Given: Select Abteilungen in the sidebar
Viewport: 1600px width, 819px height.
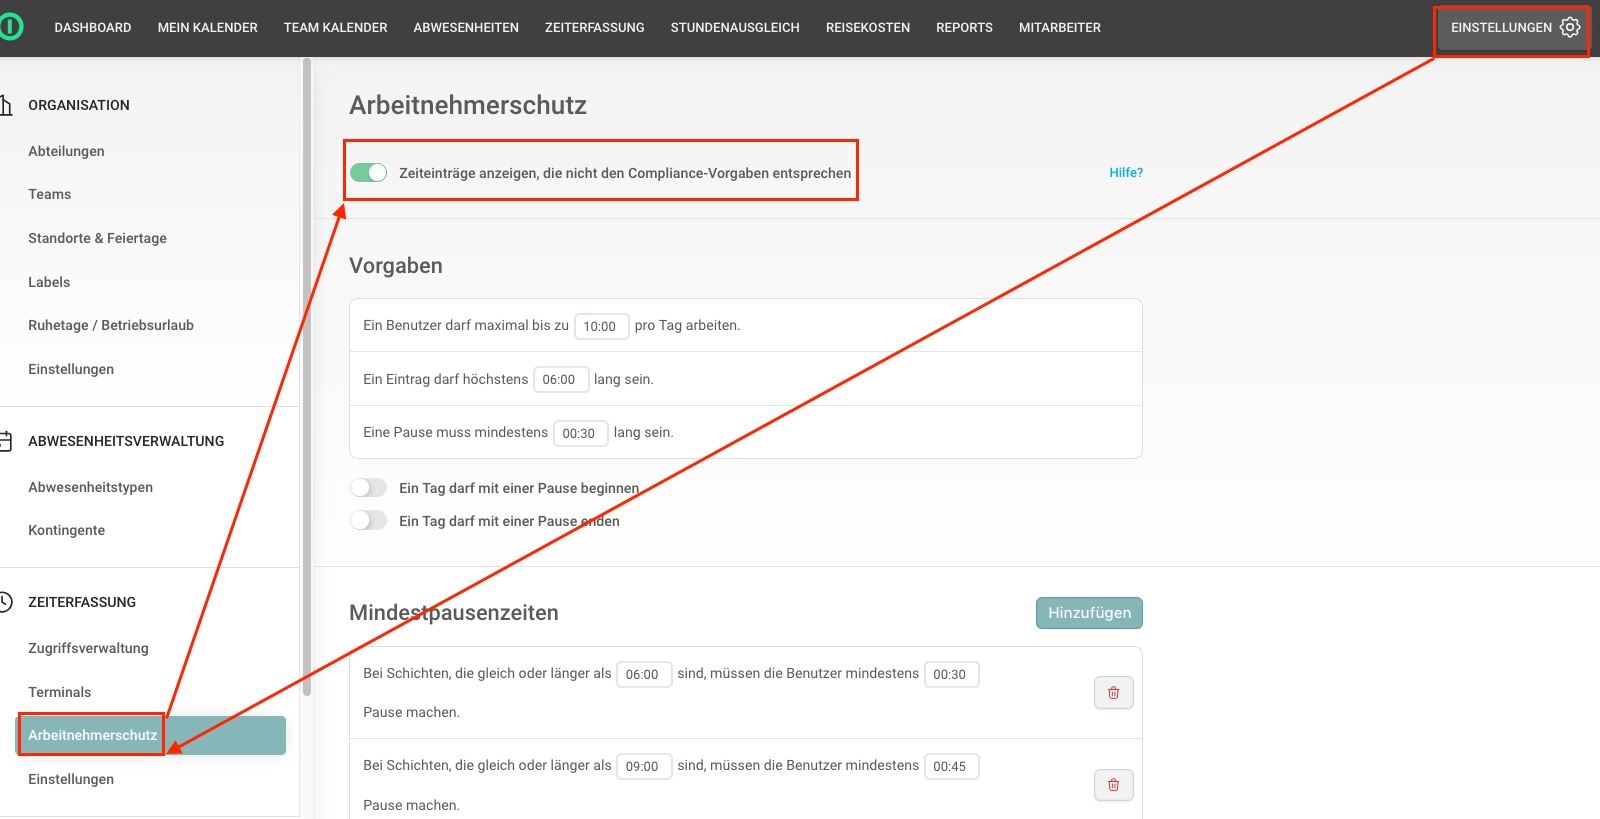Looking at the screenshot, I should 66,151.
